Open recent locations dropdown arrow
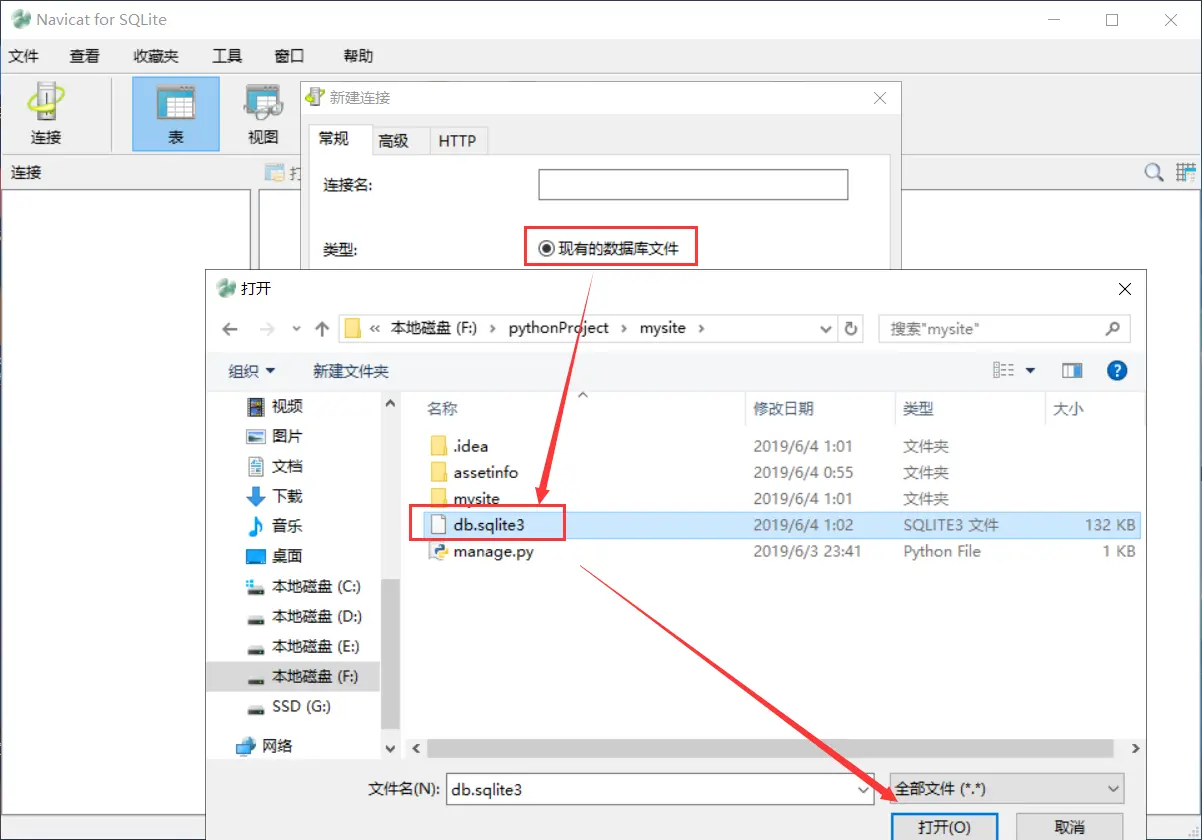Screen dimensions: 1202x840 (x=297, y=328)
